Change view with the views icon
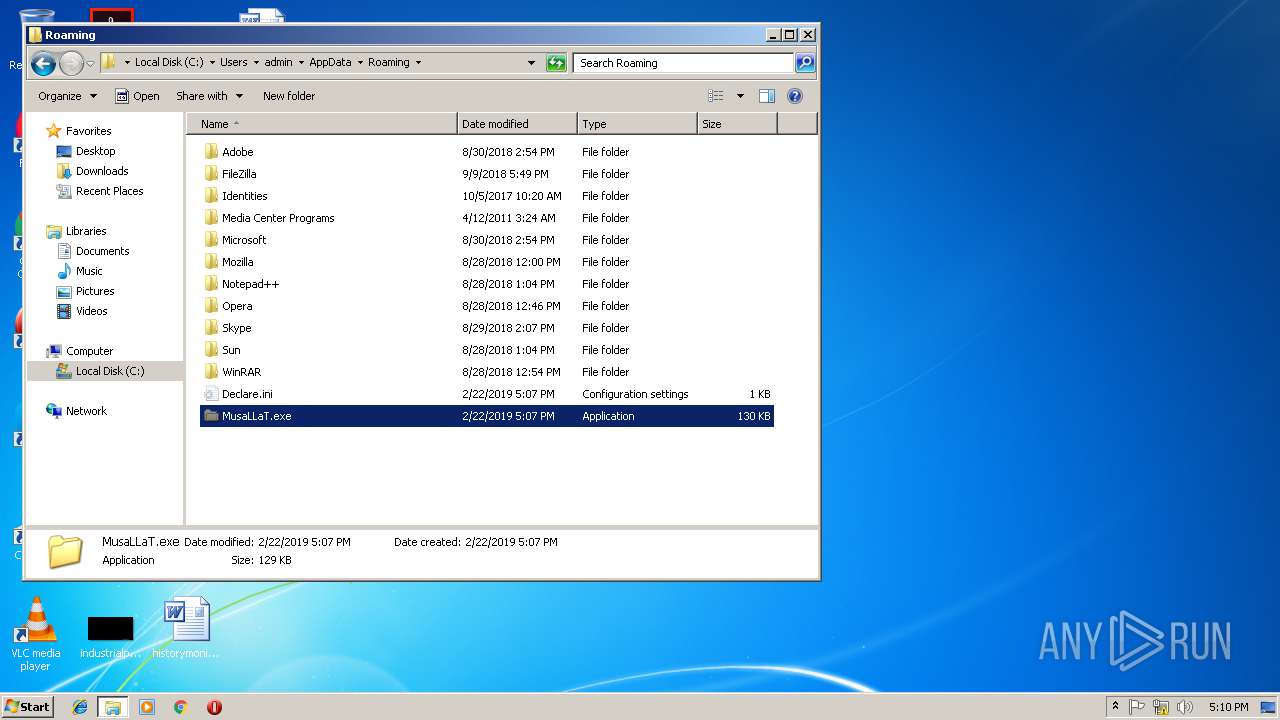This screenshot has height=720, width=1280. [x=716, y=96]
